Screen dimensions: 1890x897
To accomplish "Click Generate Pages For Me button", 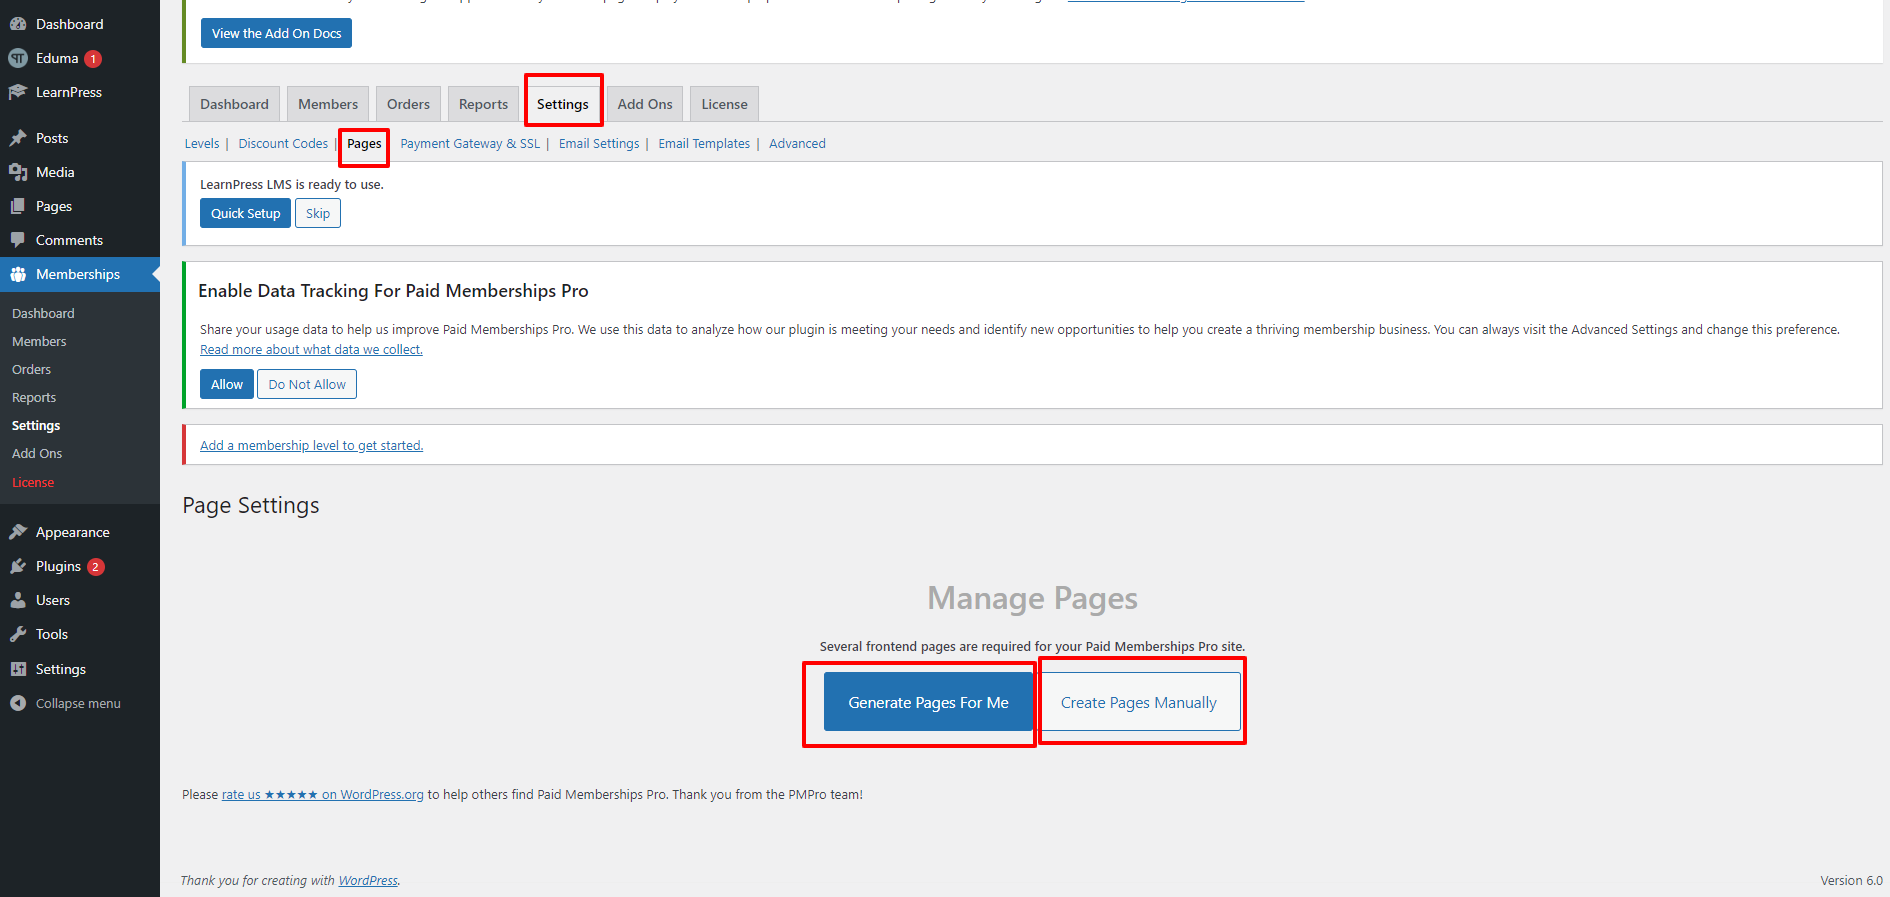I will click(x=928, y=702).
